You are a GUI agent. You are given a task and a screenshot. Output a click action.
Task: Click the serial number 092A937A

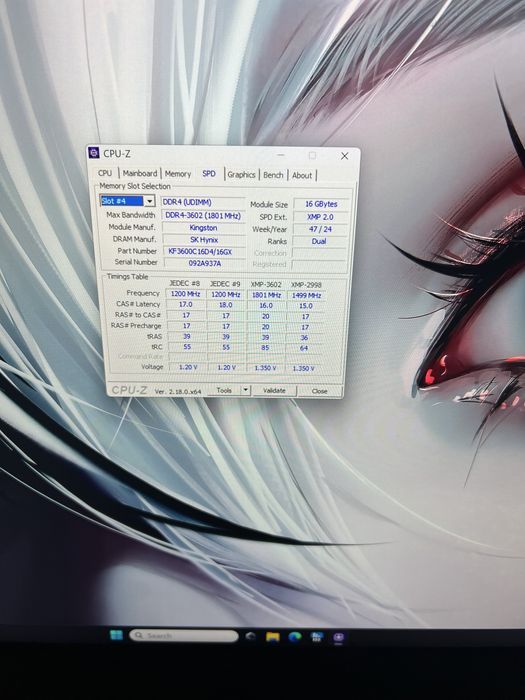(205, 263)
